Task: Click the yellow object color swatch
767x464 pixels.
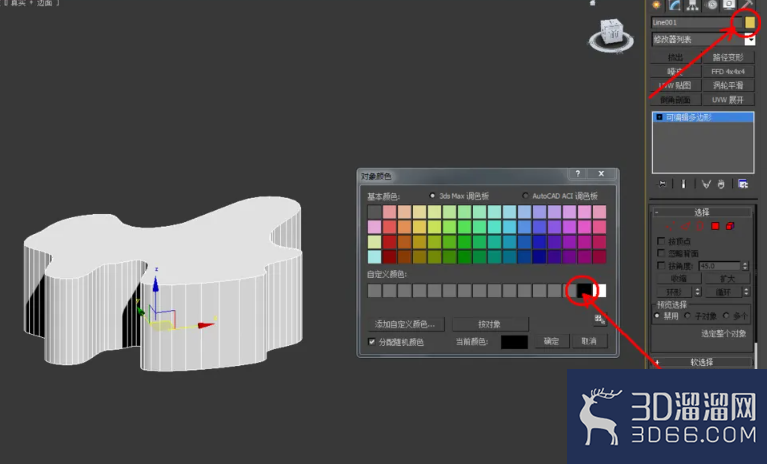Action: [x=749, y=22]
